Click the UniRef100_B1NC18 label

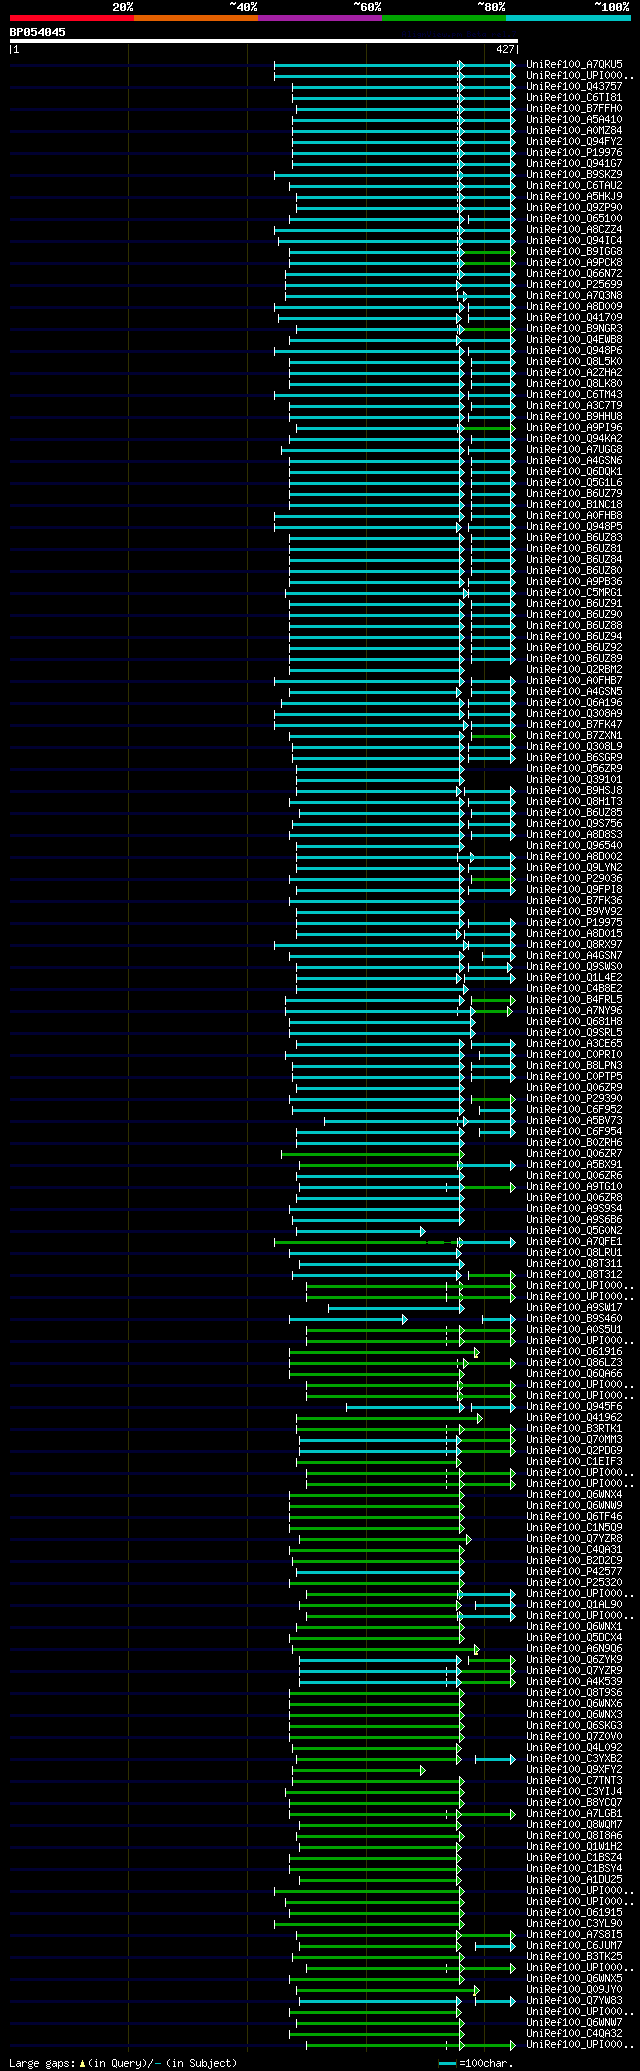(574, 504)
